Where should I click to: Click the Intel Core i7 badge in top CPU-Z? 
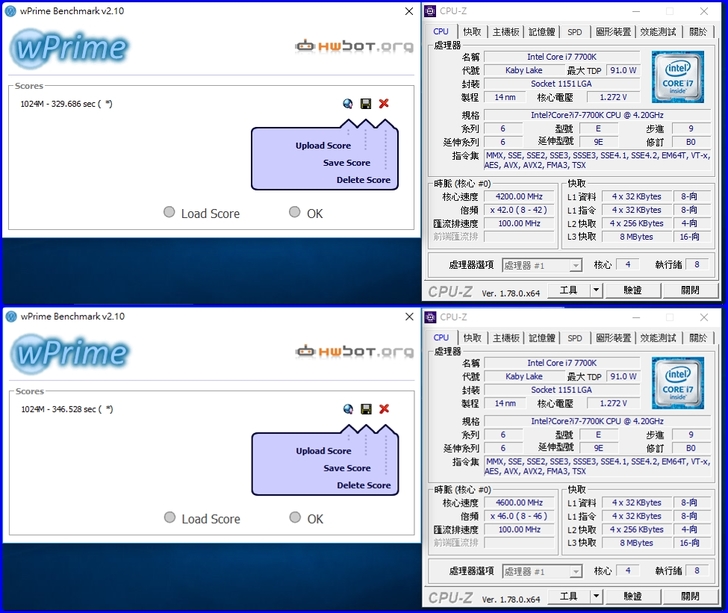pyautogui.click(x=677, y=77)
